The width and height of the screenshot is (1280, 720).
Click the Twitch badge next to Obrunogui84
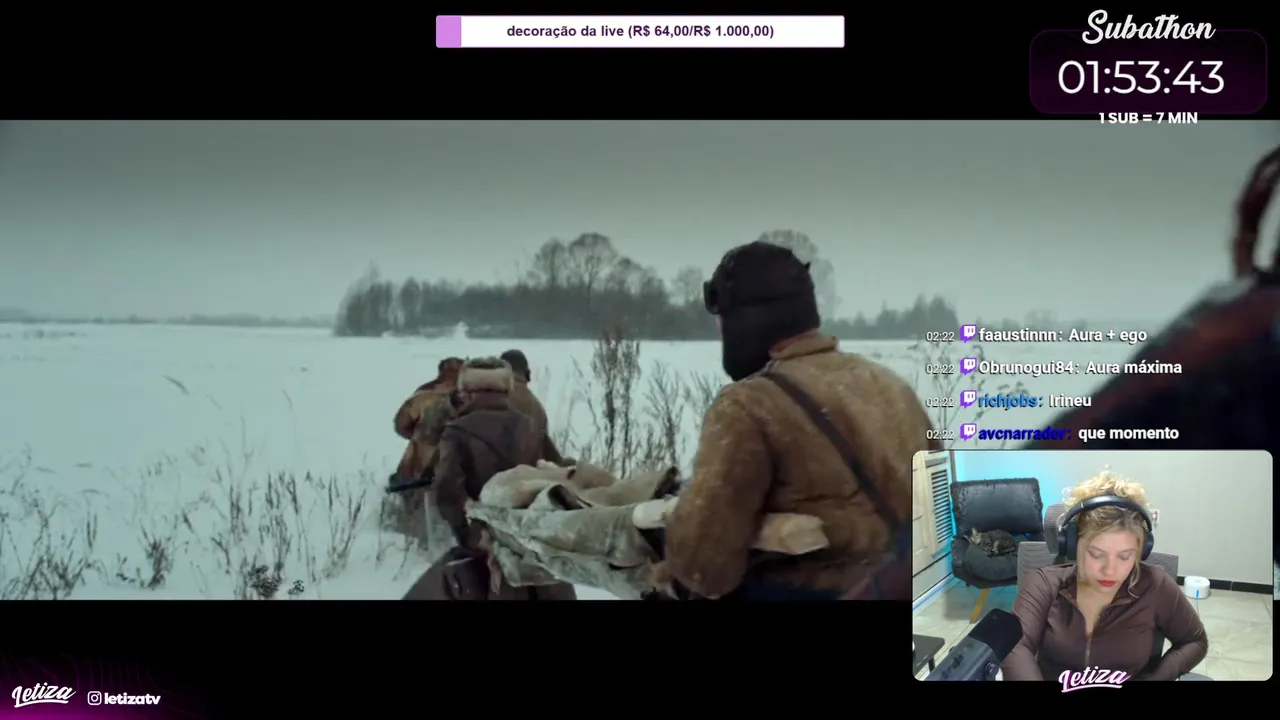[968, 366]
